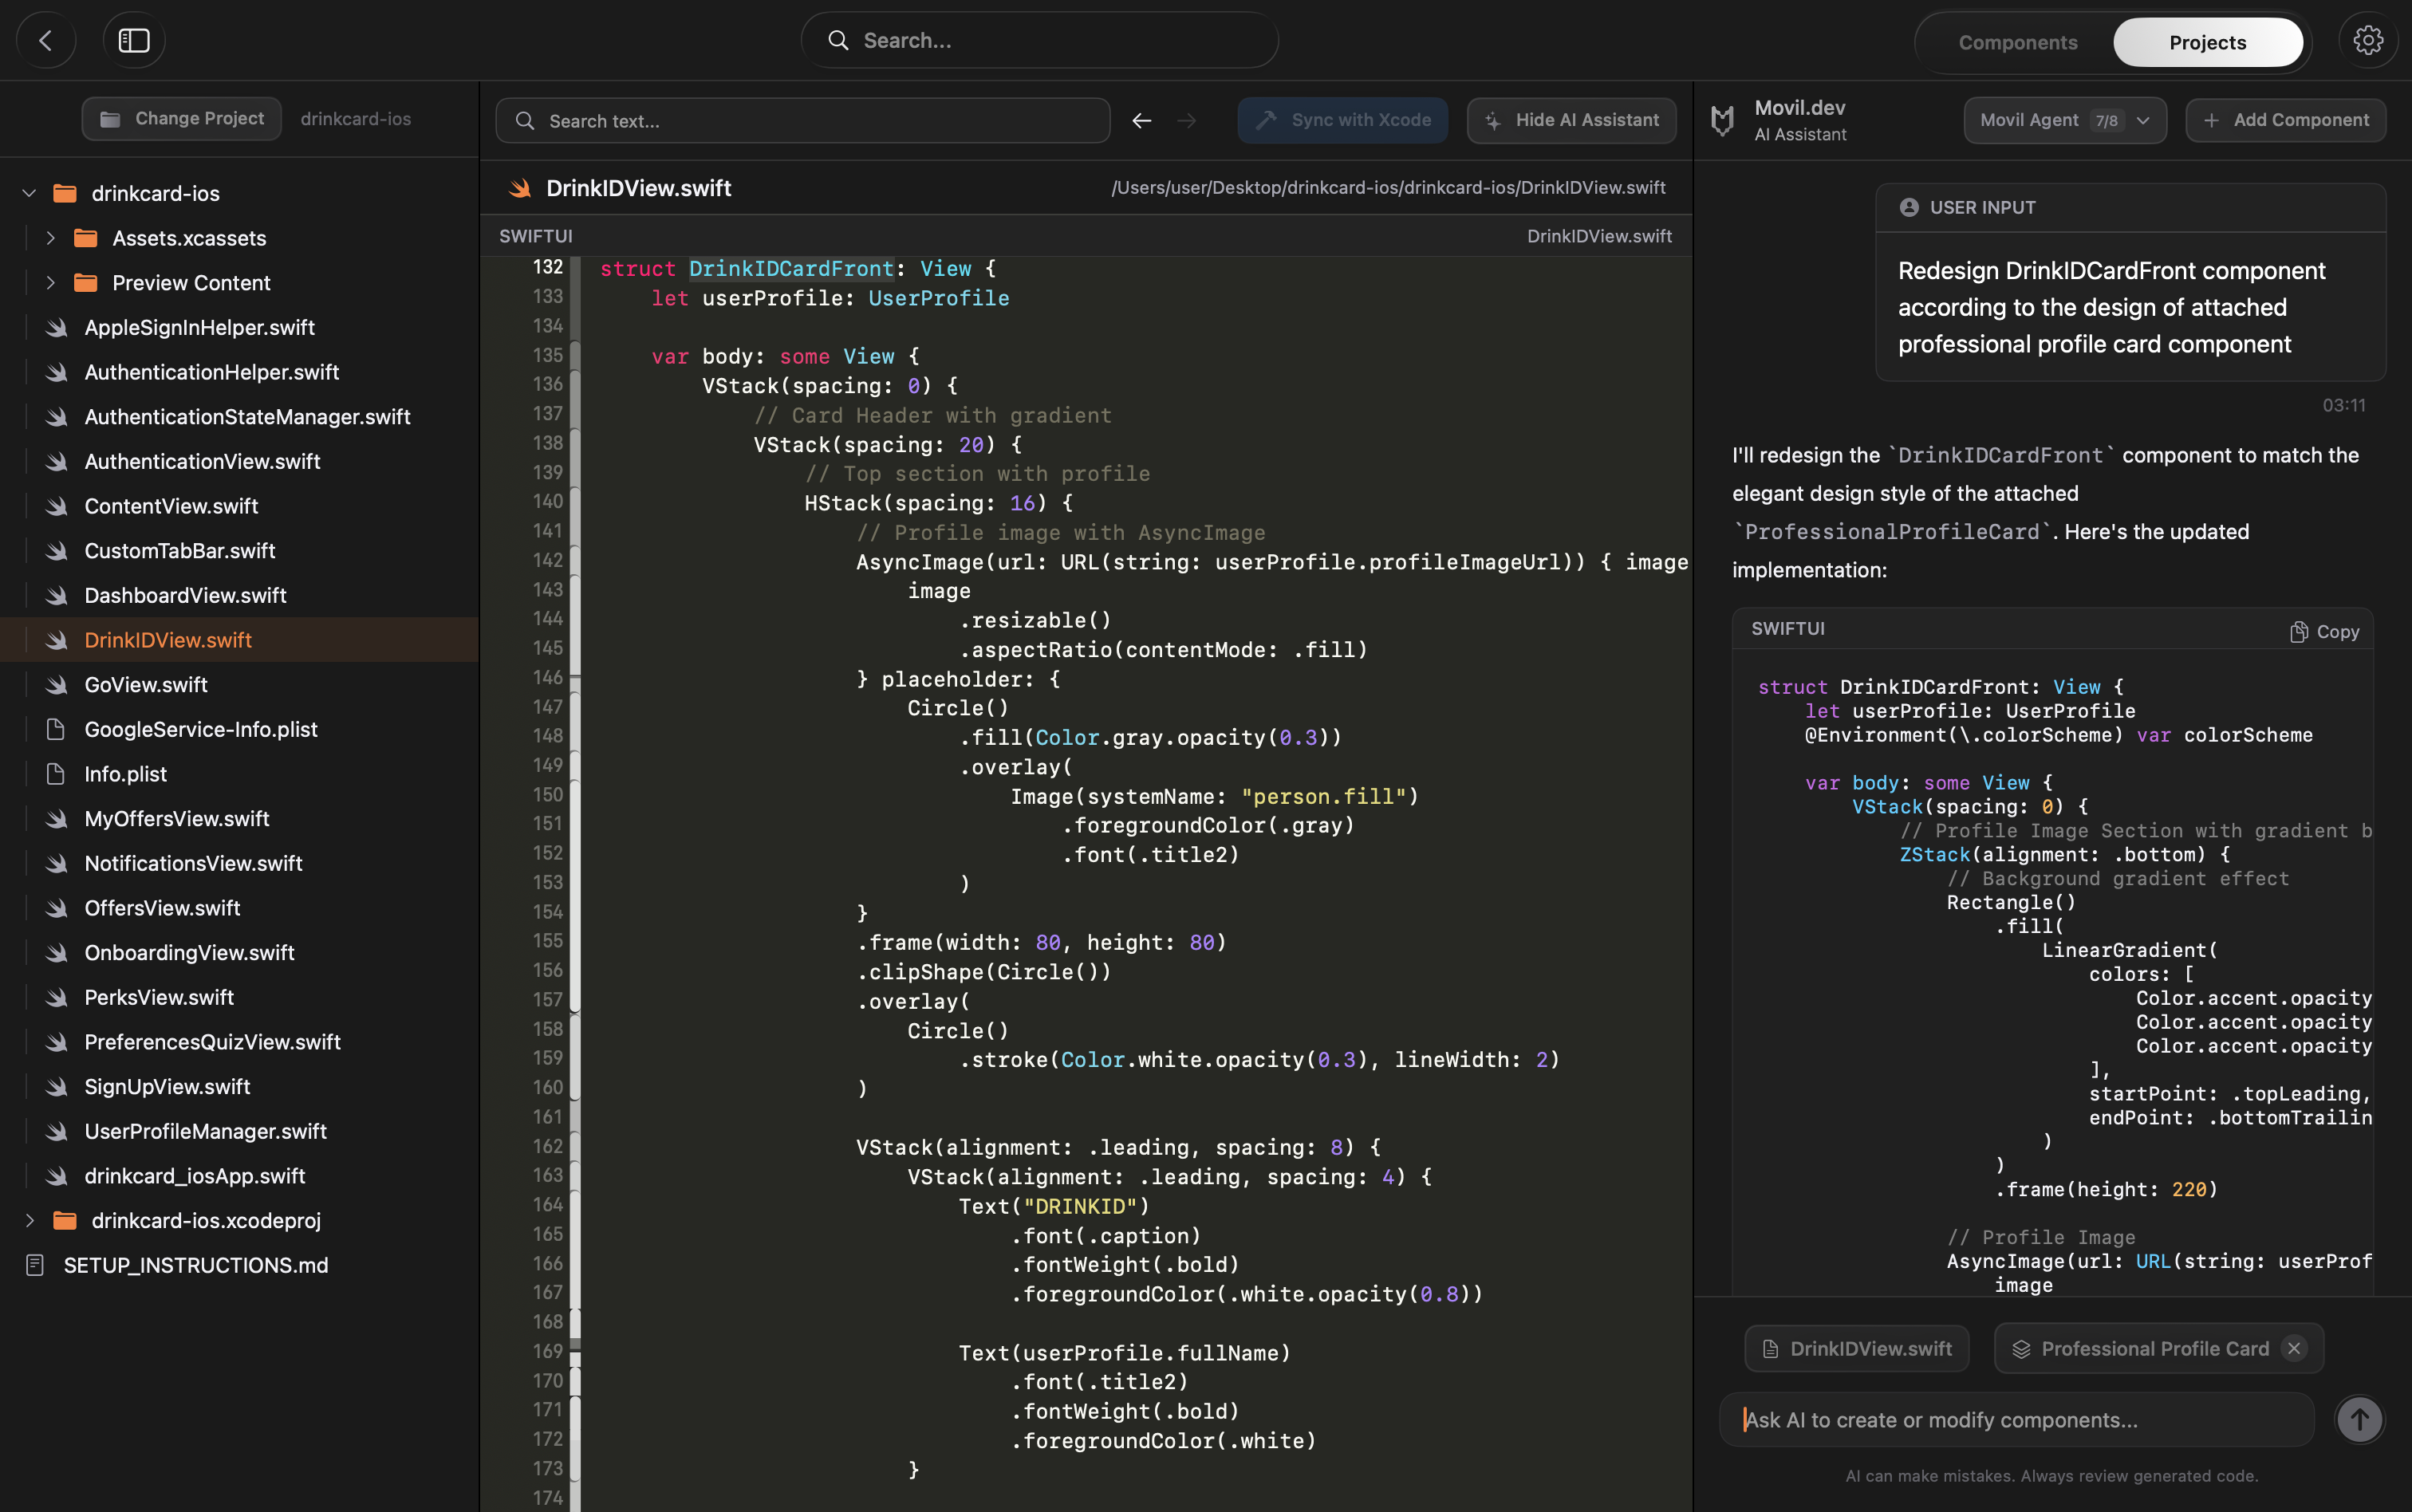This screenshot has width=2412, height=1512.
Task: Open the sidebar toggle icon
Action: point(134,40)
